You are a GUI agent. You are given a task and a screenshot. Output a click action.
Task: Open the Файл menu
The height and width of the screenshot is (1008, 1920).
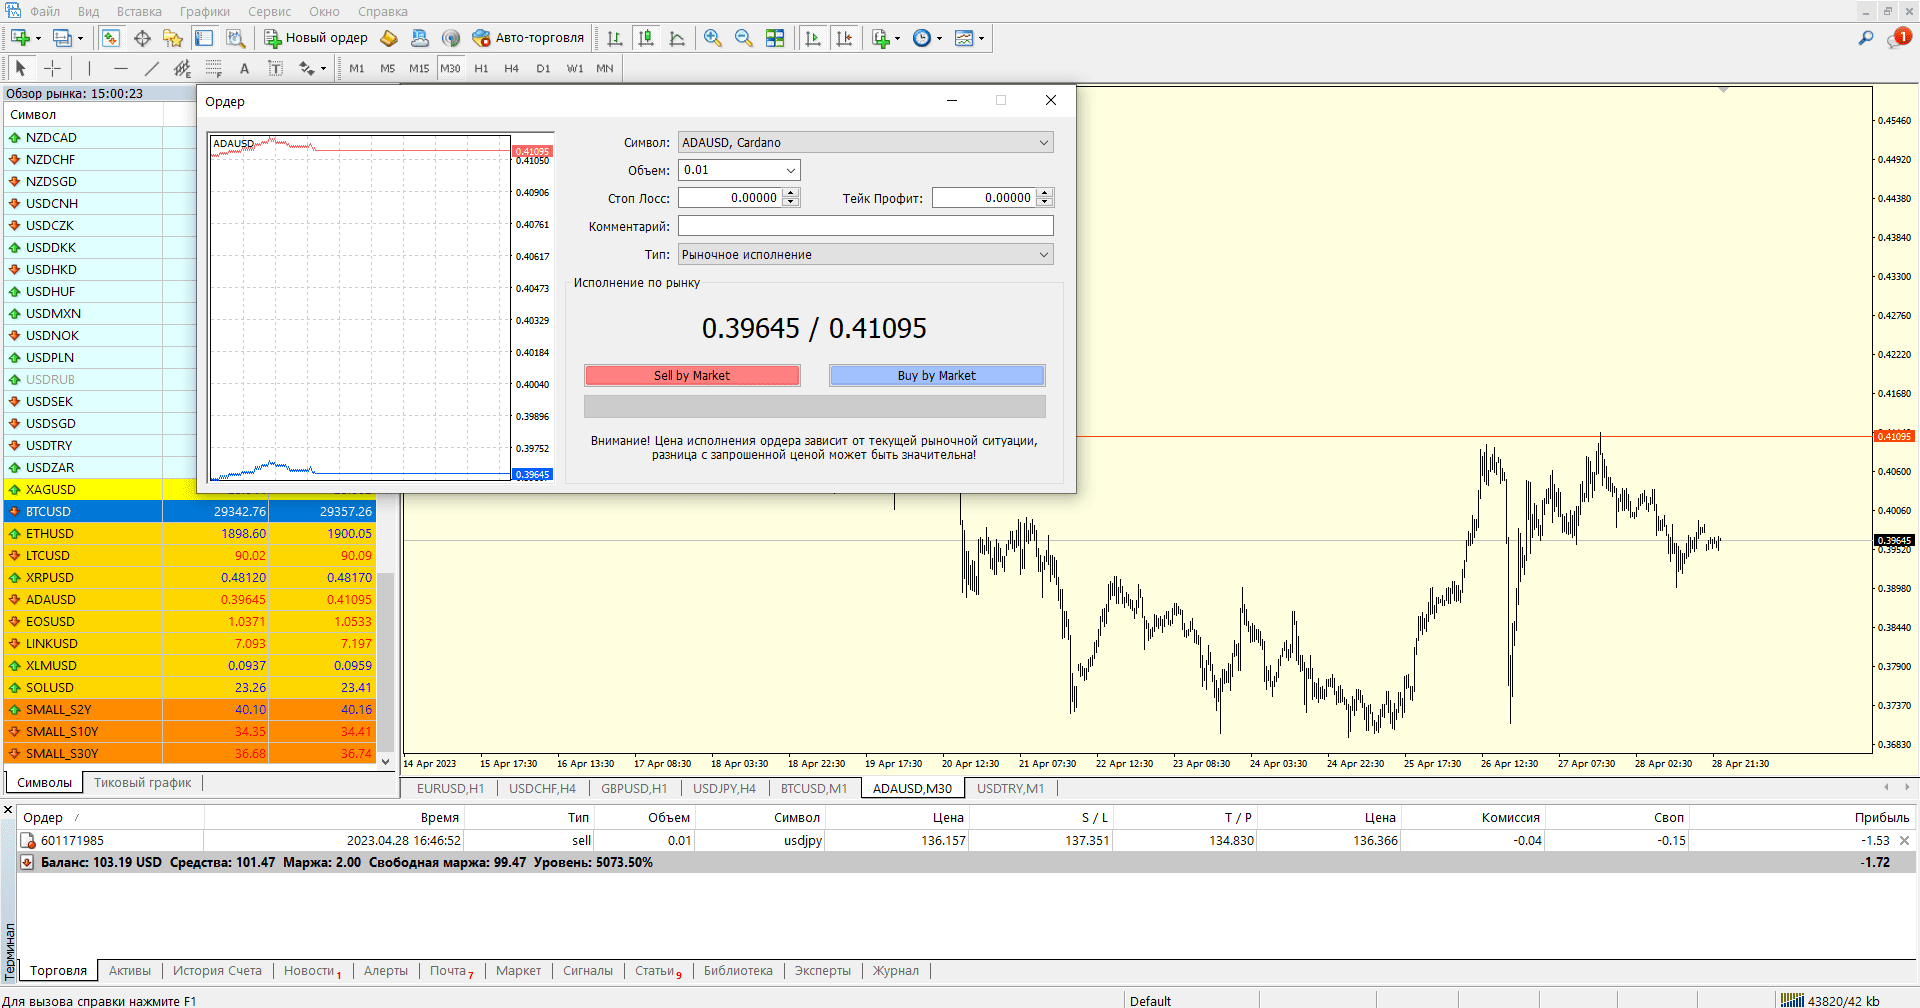[x=45, y=11]
